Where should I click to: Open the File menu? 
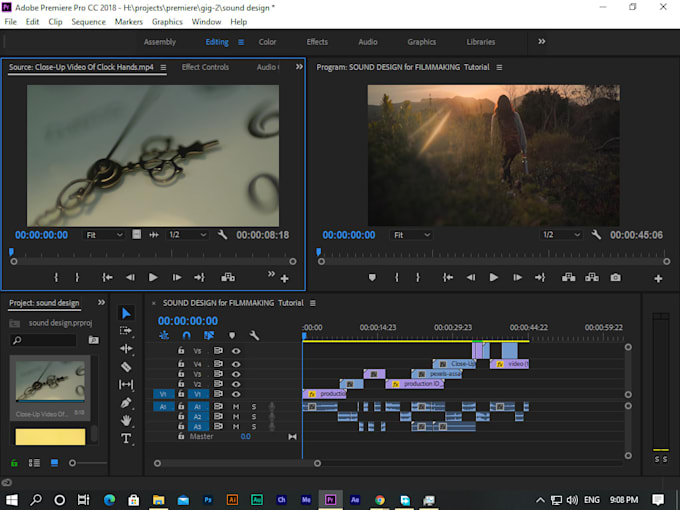pos(10,22)
